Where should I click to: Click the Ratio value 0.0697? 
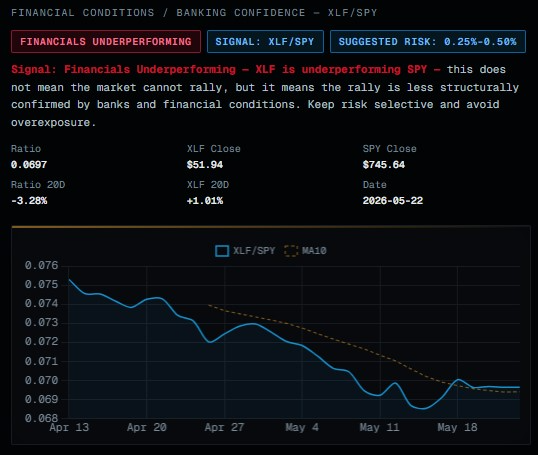[x=29, y=165]
